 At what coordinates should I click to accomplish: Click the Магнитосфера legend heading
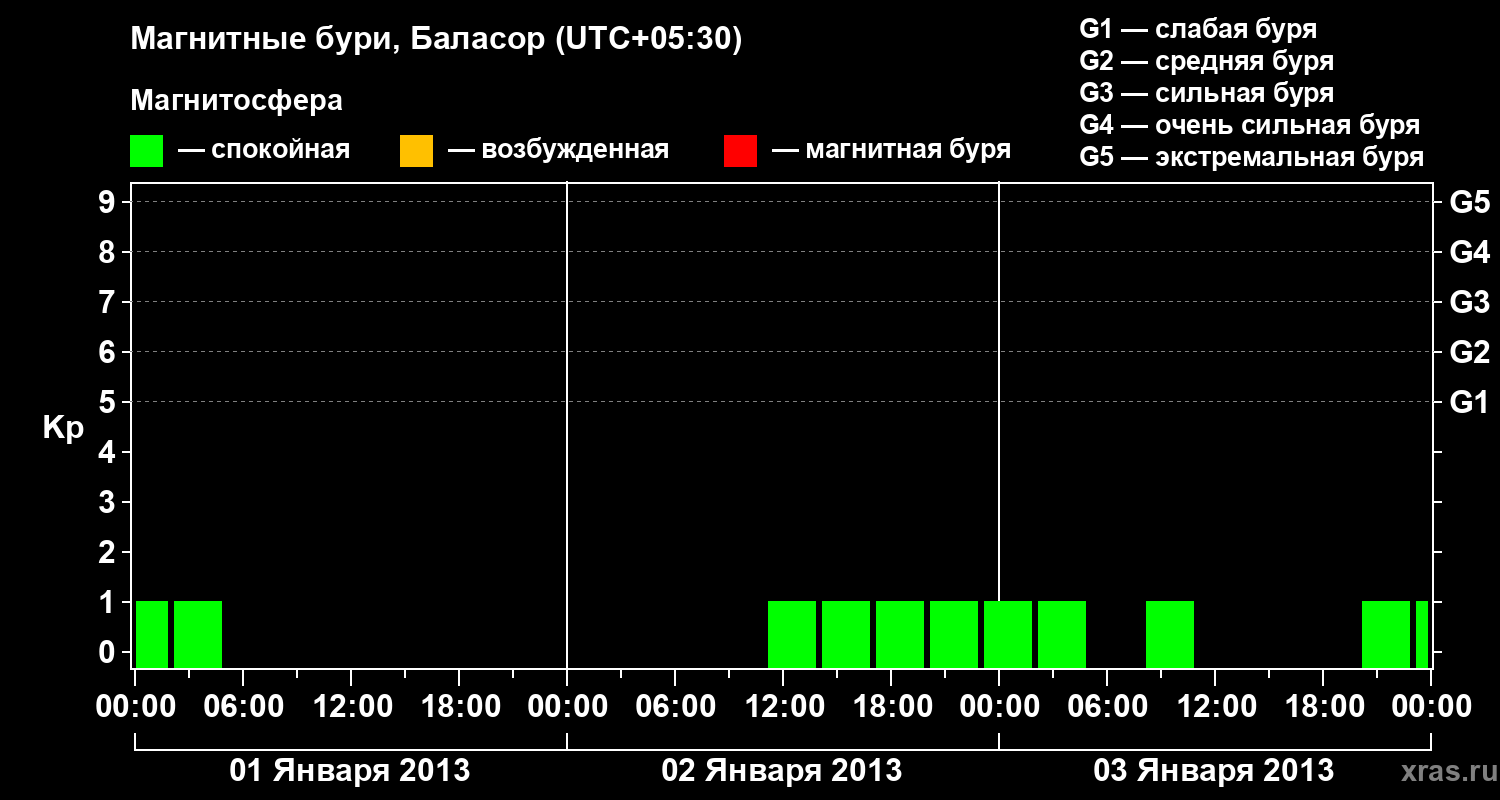[236, 101]
